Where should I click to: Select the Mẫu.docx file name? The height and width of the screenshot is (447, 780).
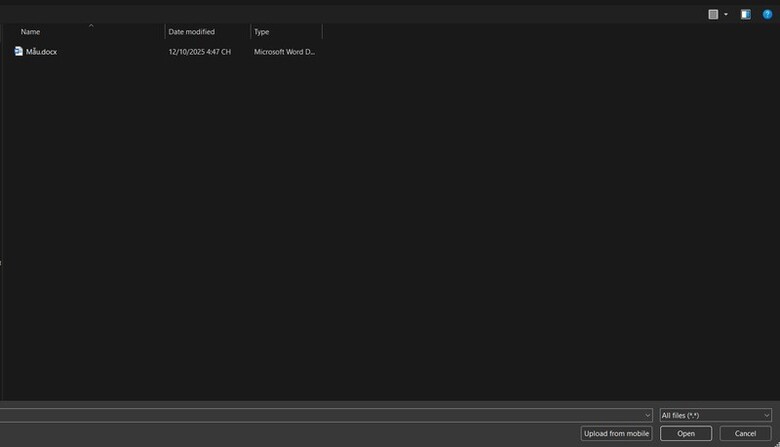pos(41,51)
